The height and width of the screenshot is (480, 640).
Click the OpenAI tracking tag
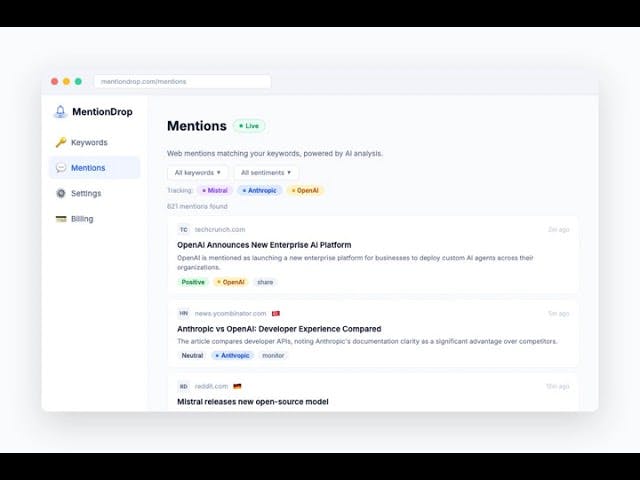pyautogui.click(x=305, y=190)
